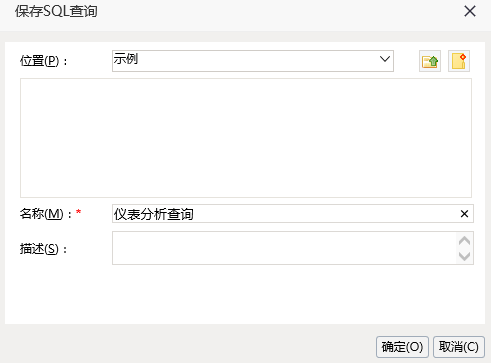The height and width of the screenshot is (363, 491).
Task: Click description box up arrow
Action: [464, 241]
